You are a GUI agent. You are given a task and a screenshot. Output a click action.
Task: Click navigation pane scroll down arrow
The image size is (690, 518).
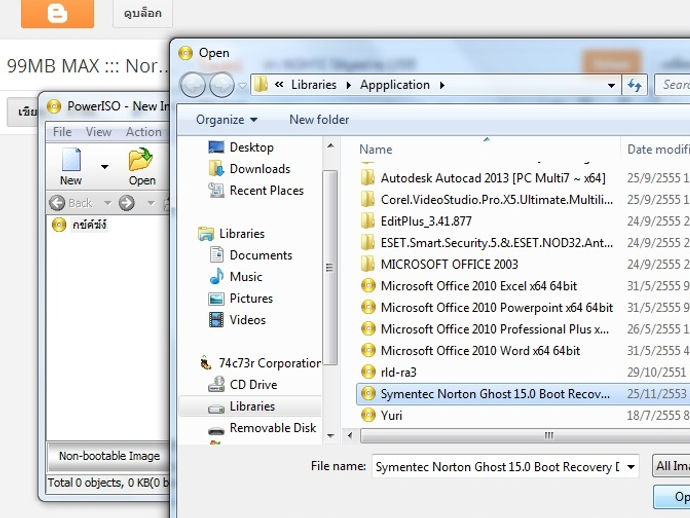point(330,436)
